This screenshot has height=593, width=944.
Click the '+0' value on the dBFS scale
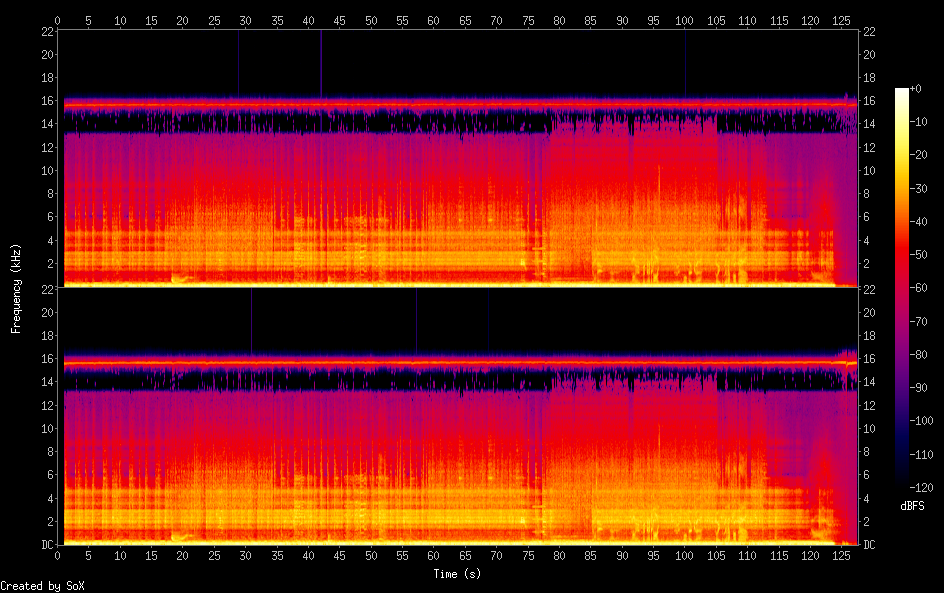[x=916, y=88]
